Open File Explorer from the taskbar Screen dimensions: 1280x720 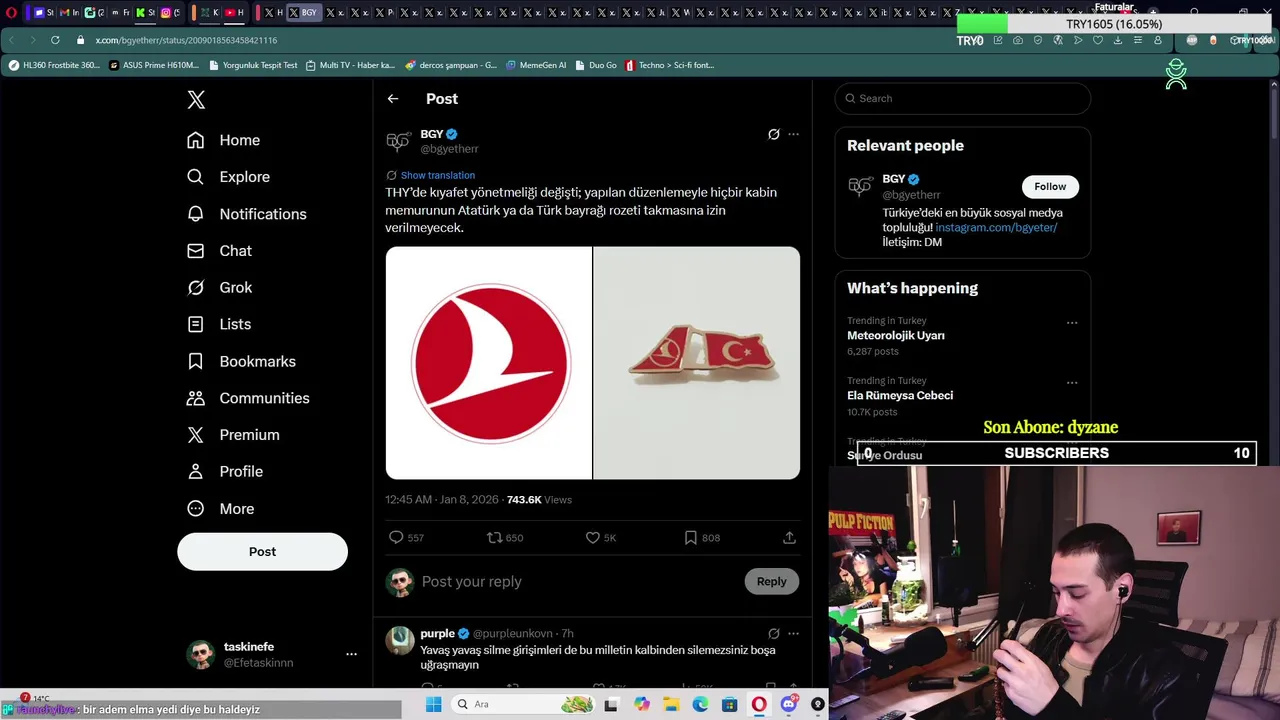coord(671,704)
